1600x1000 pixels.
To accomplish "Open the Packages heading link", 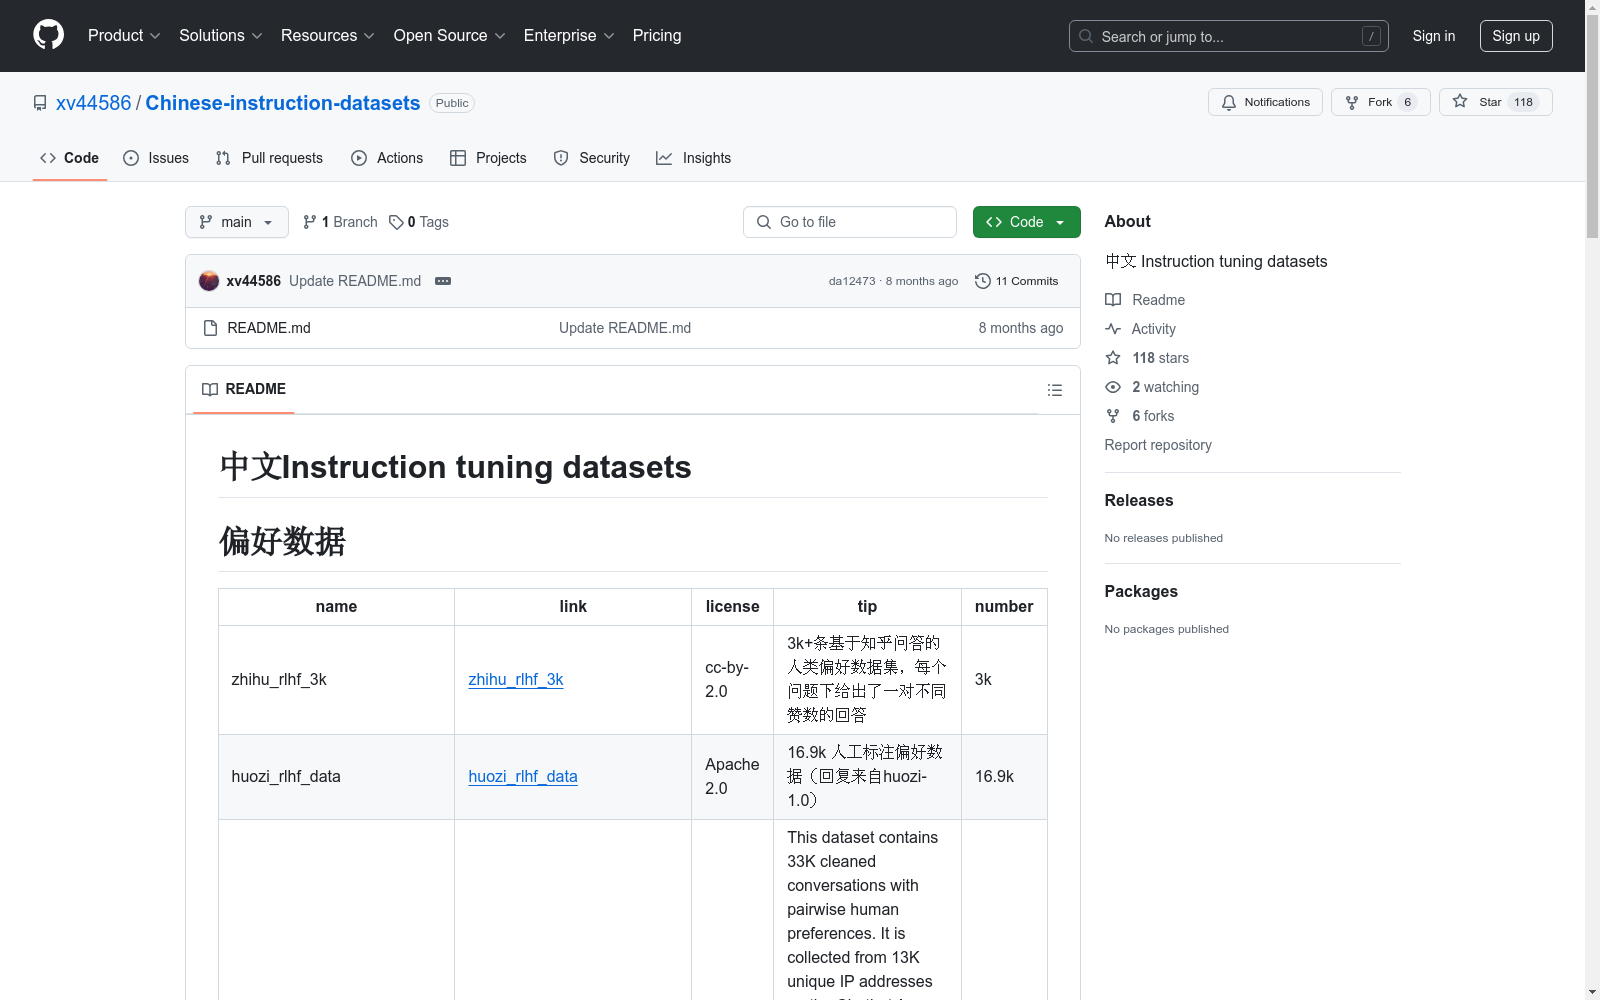I will click(1141, 591).
